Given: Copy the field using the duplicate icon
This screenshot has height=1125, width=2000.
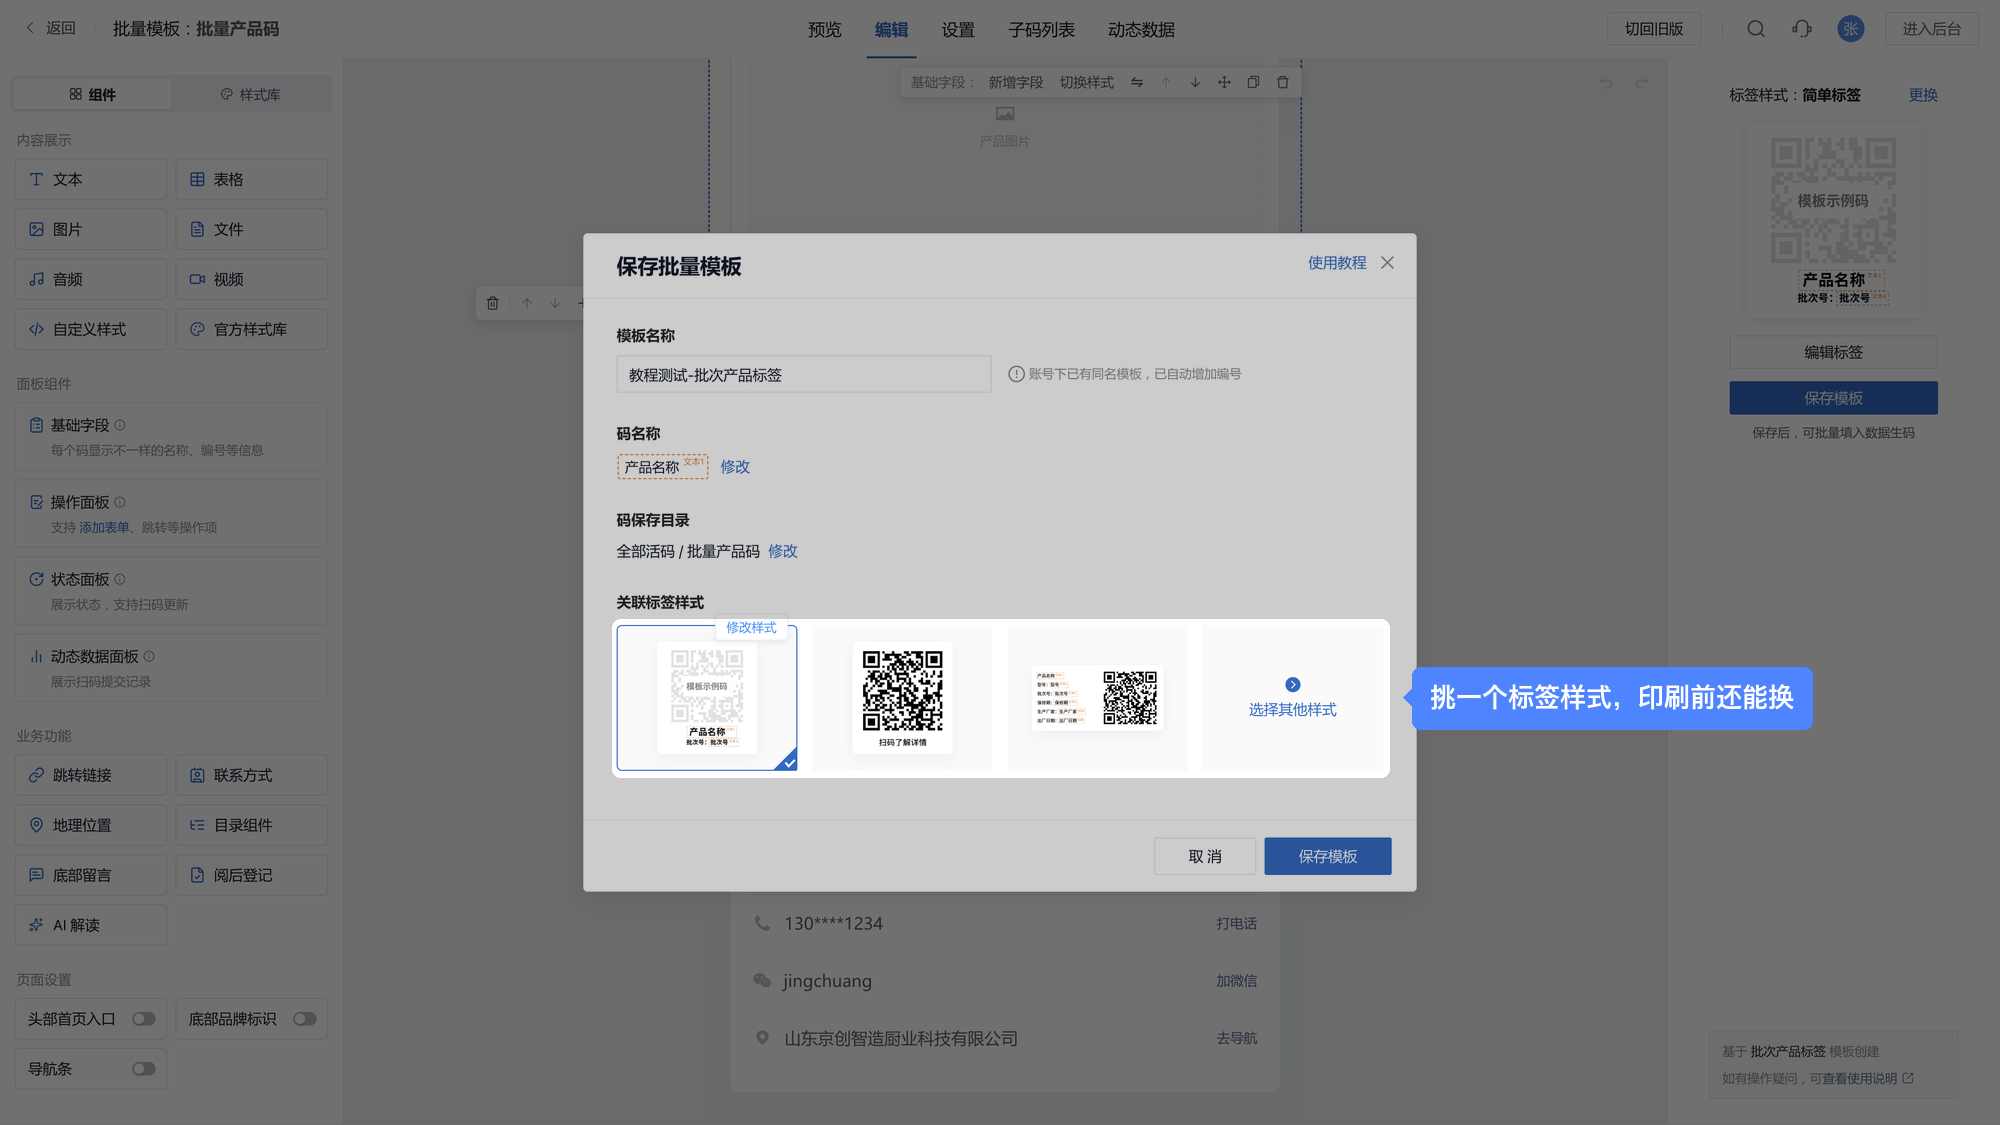Looking at the screenshot, I should point(1253,82).
